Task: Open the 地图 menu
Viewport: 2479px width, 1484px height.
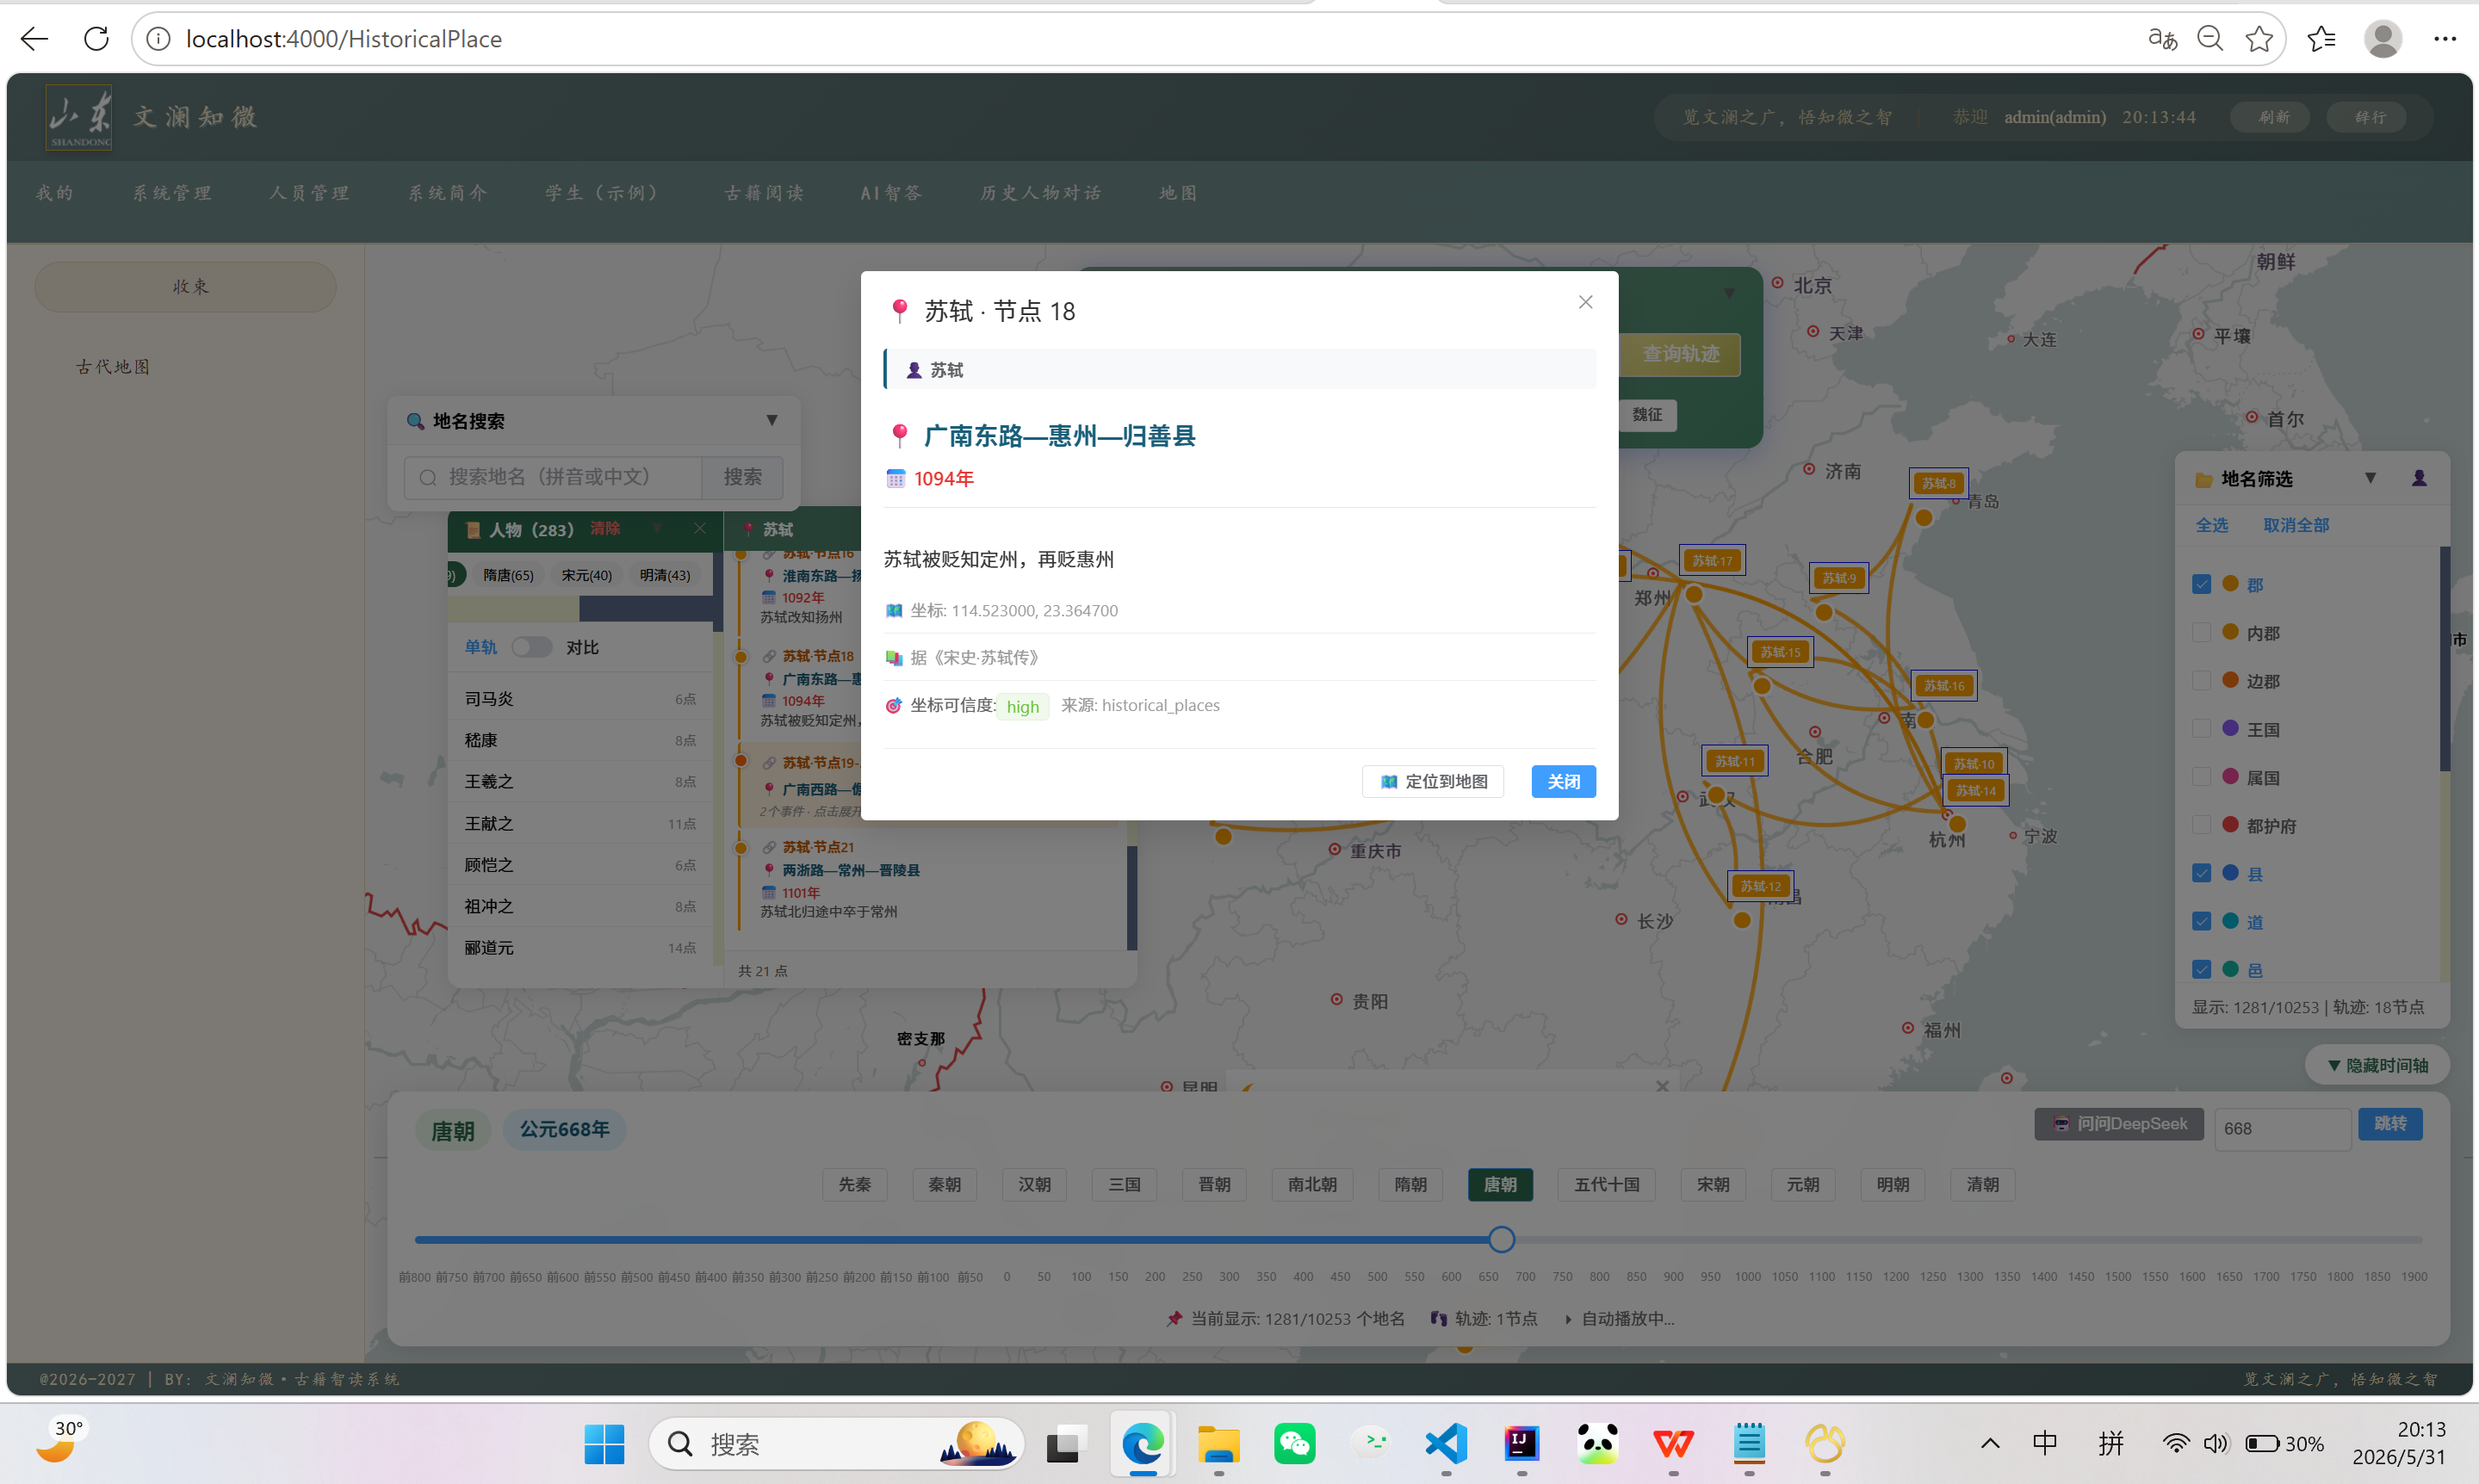Action: [x=1178, y=193]
